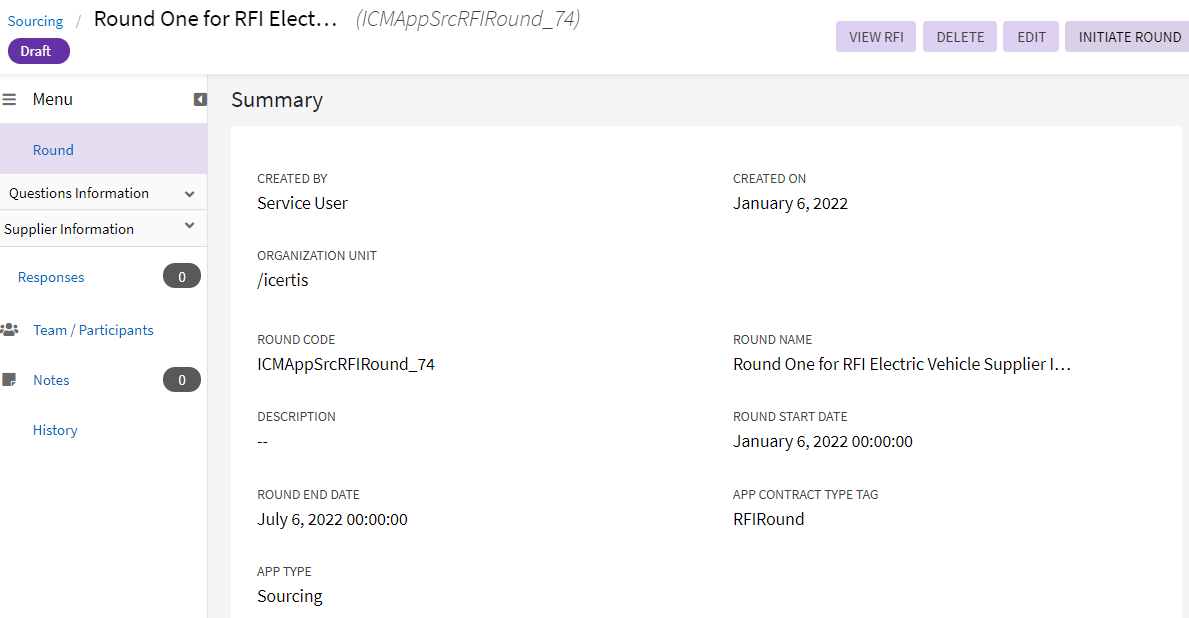The height and width of the screenshot is (618, 1189).
Task: Click the hamburger menu icon
Action: [x=9, y=100]
